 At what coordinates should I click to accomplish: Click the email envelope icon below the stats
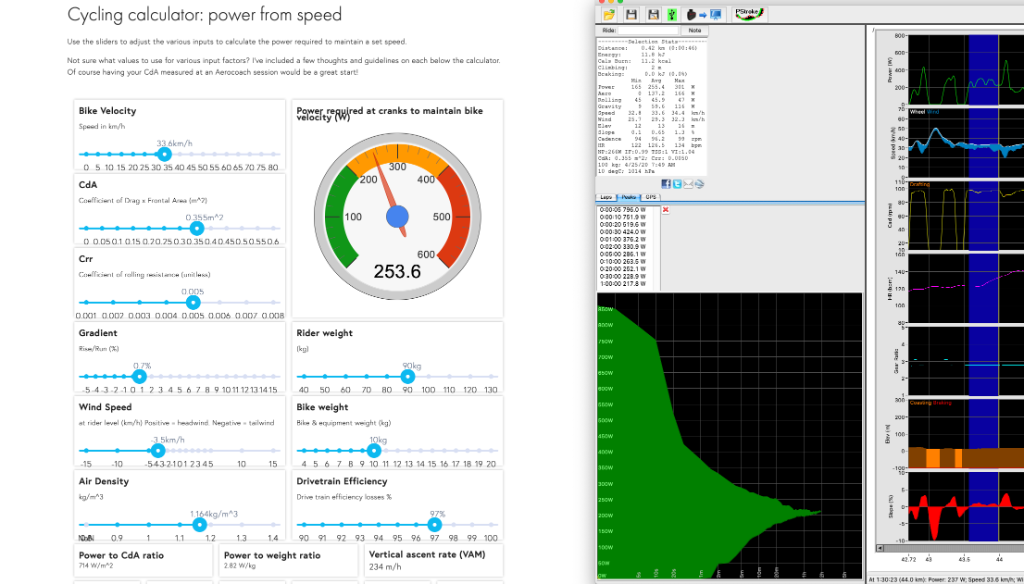[x=688, y=184]
